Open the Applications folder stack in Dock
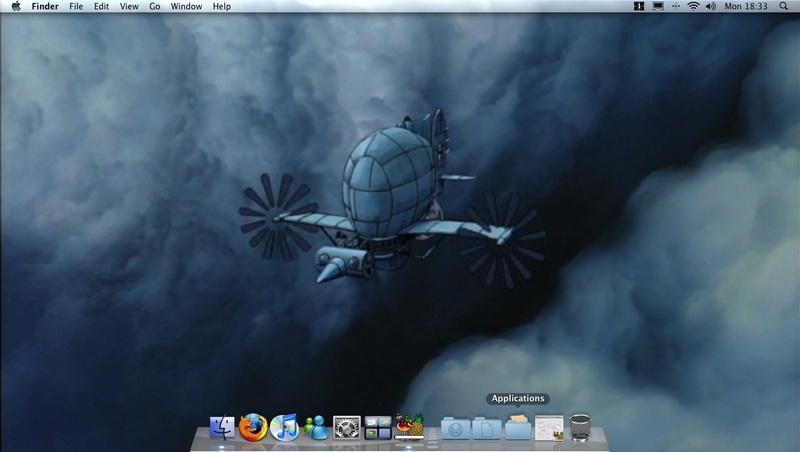The image size is (800, 452). pyautogui.click(x=518, y=427)
